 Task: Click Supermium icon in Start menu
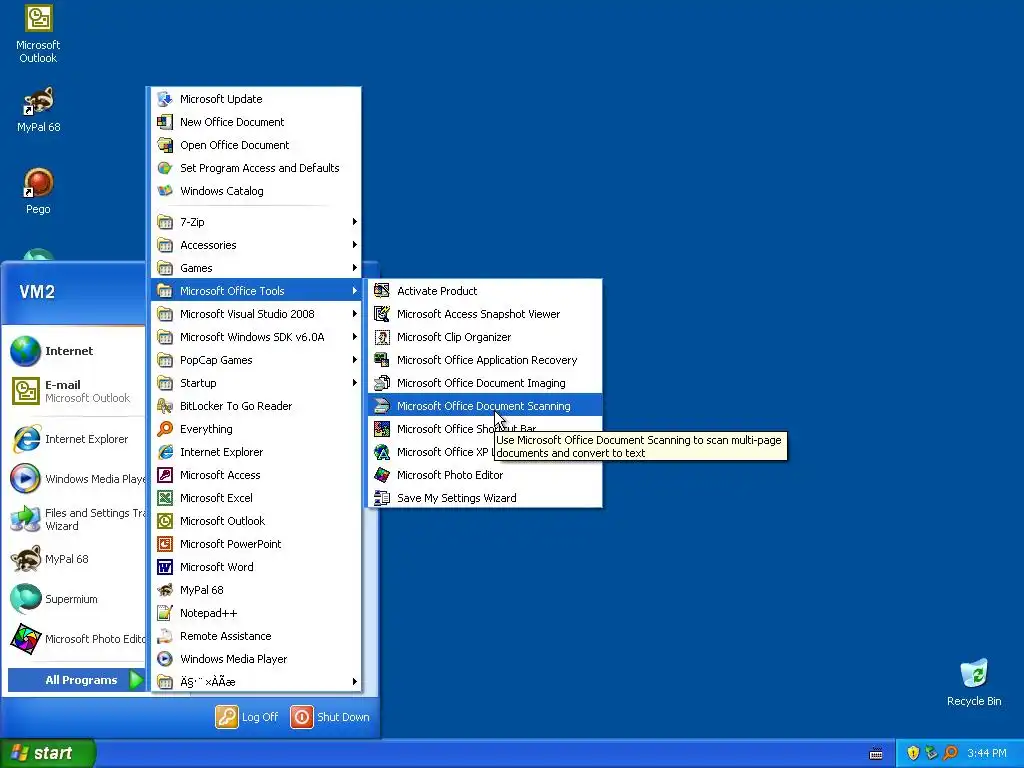click(x=25, y=599)
